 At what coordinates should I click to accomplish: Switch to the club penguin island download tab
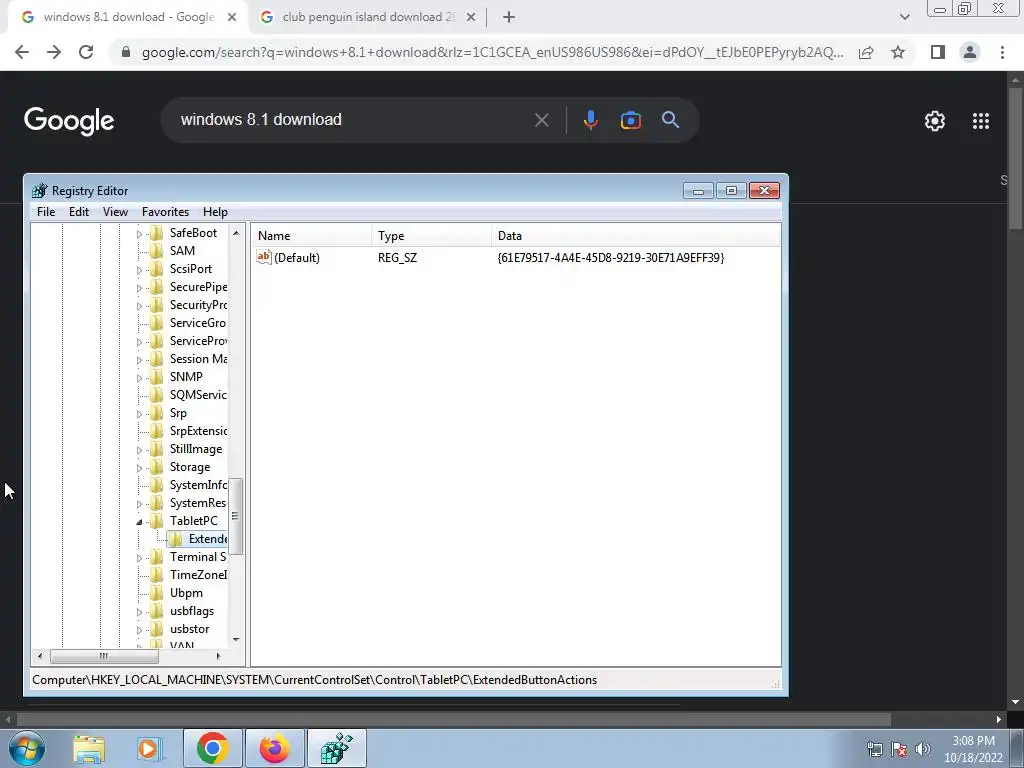point(368,17)
